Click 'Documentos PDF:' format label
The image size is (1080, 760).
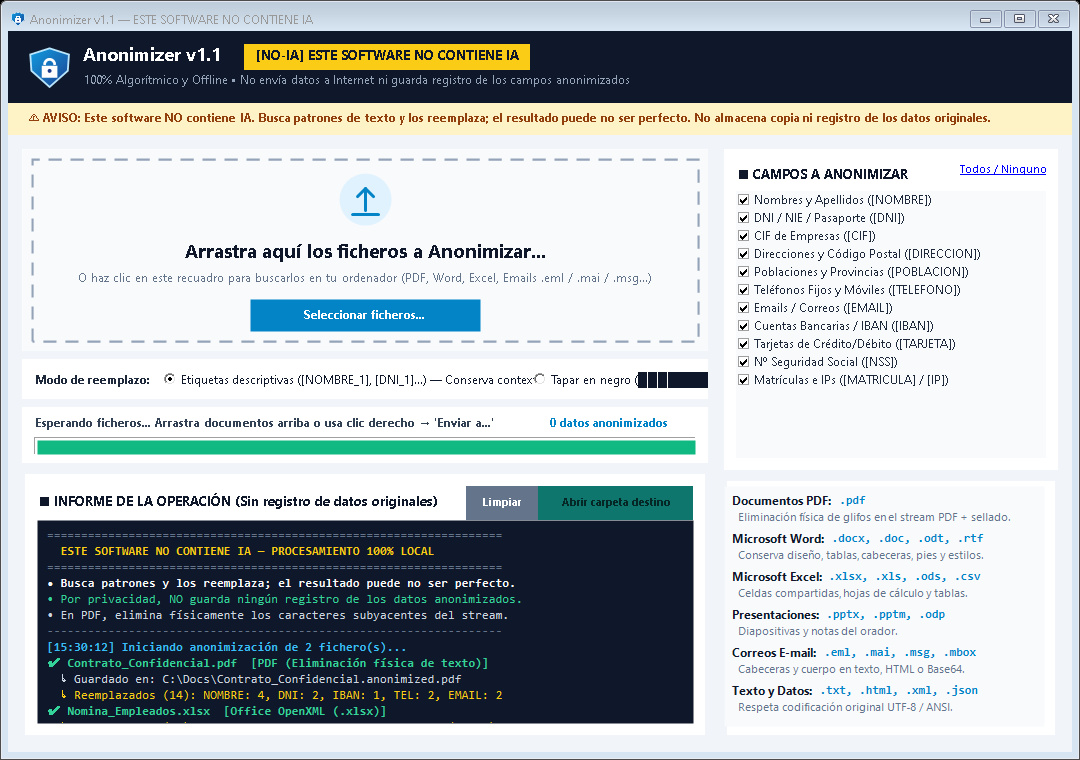pyautogui.click(x=782, y=500)
